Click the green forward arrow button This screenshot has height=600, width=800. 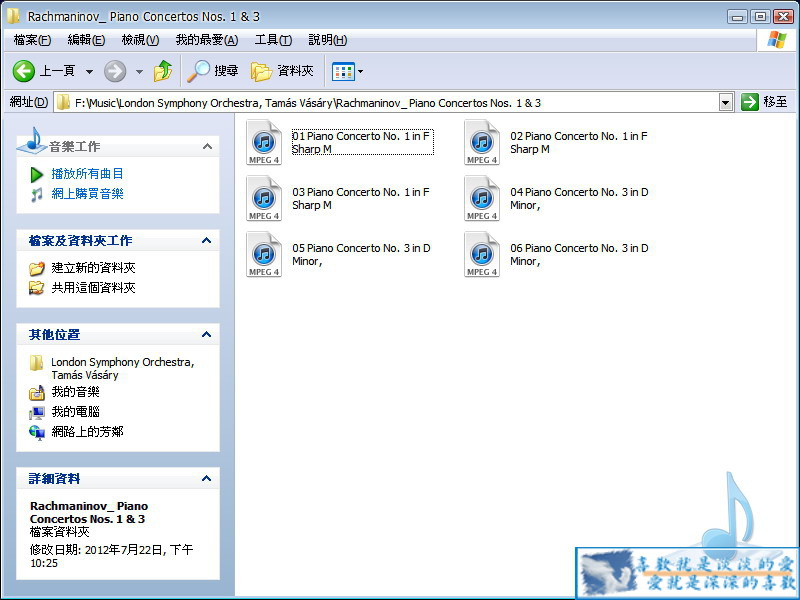pyautogui.click(x=115, y=71)
